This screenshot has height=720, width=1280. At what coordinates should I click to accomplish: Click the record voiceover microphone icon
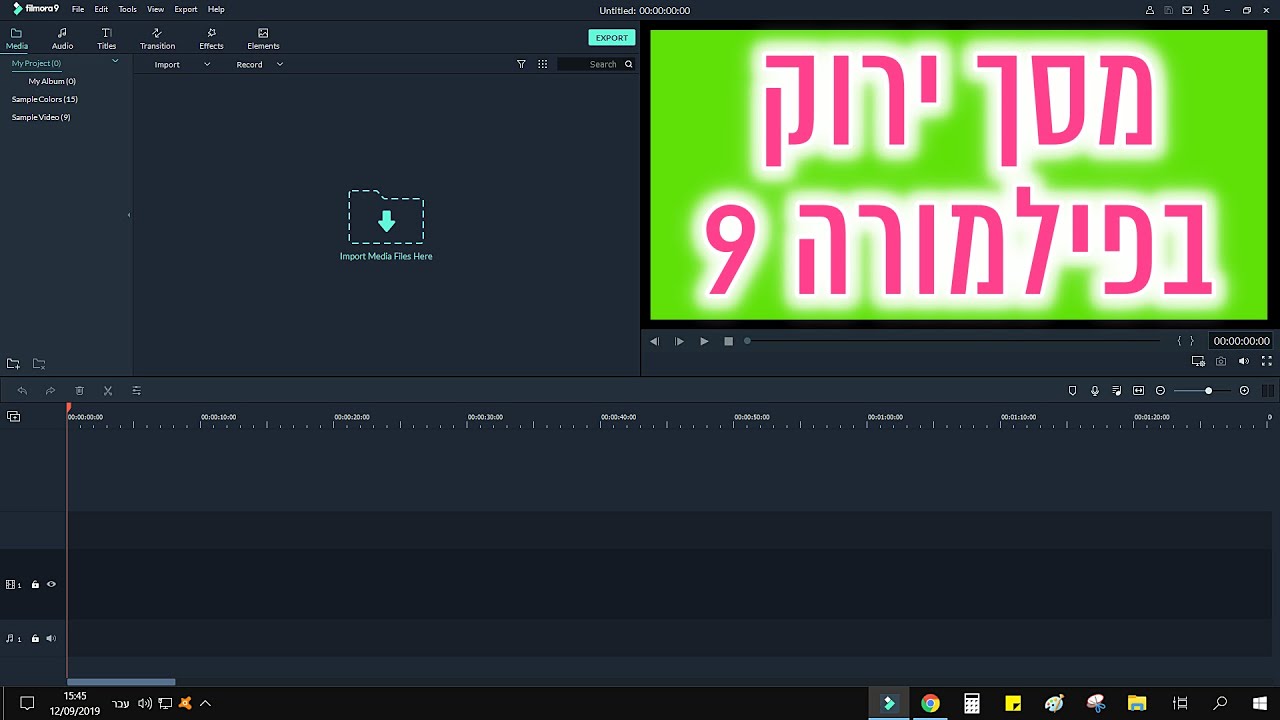point(1095,391)
